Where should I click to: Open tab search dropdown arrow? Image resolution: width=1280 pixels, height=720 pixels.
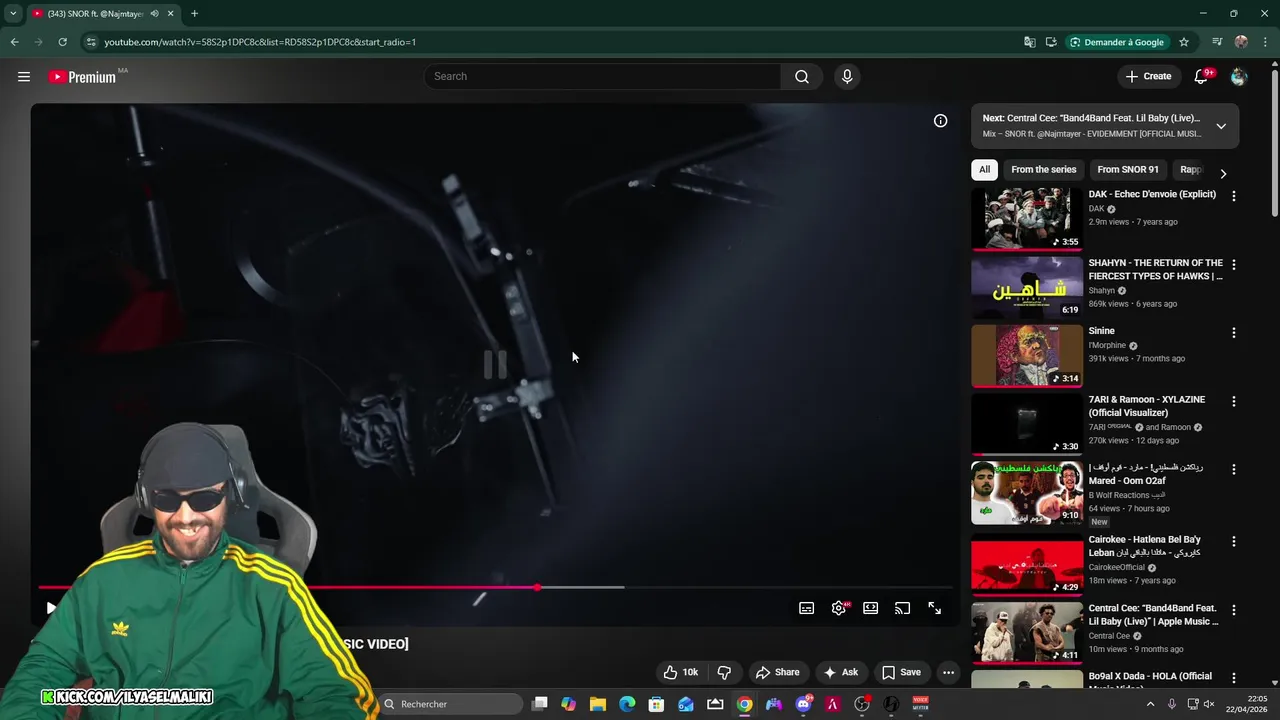point(13,13)
